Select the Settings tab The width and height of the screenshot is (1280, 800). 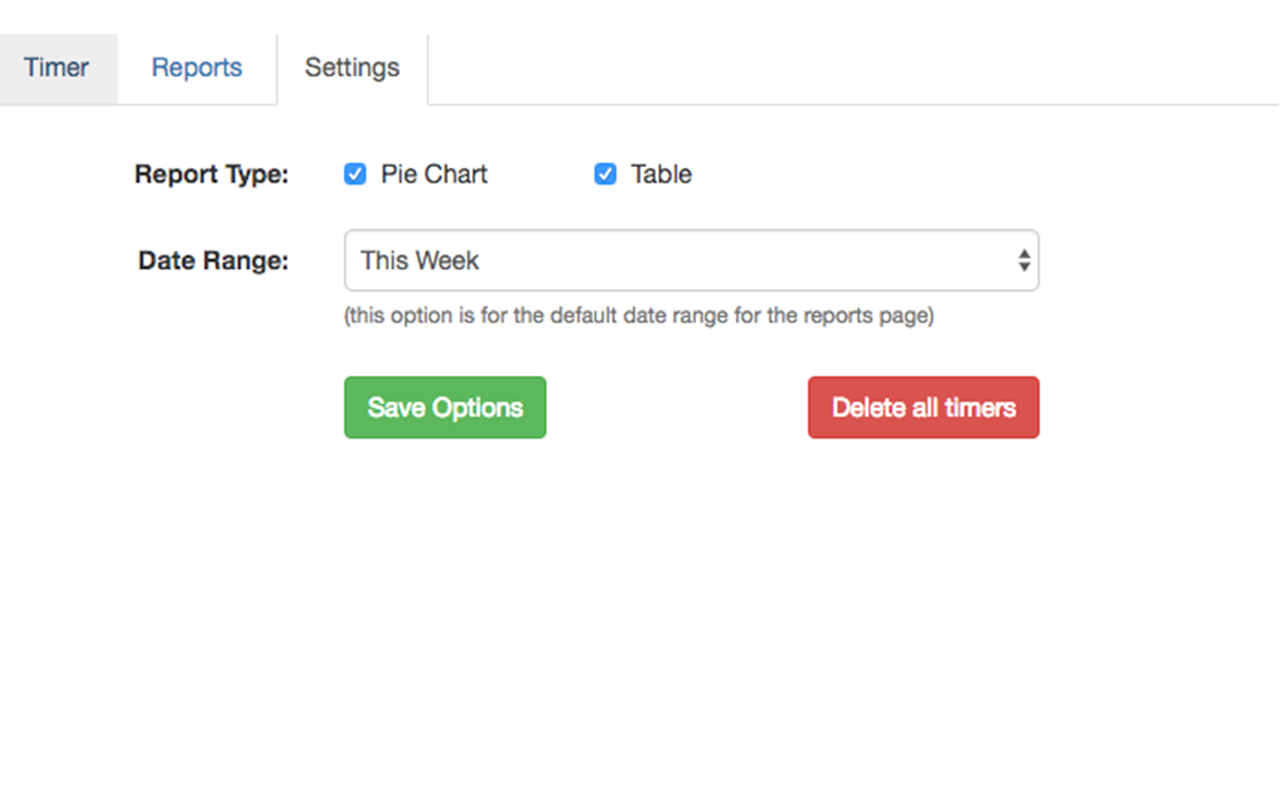tap(352, 68)
